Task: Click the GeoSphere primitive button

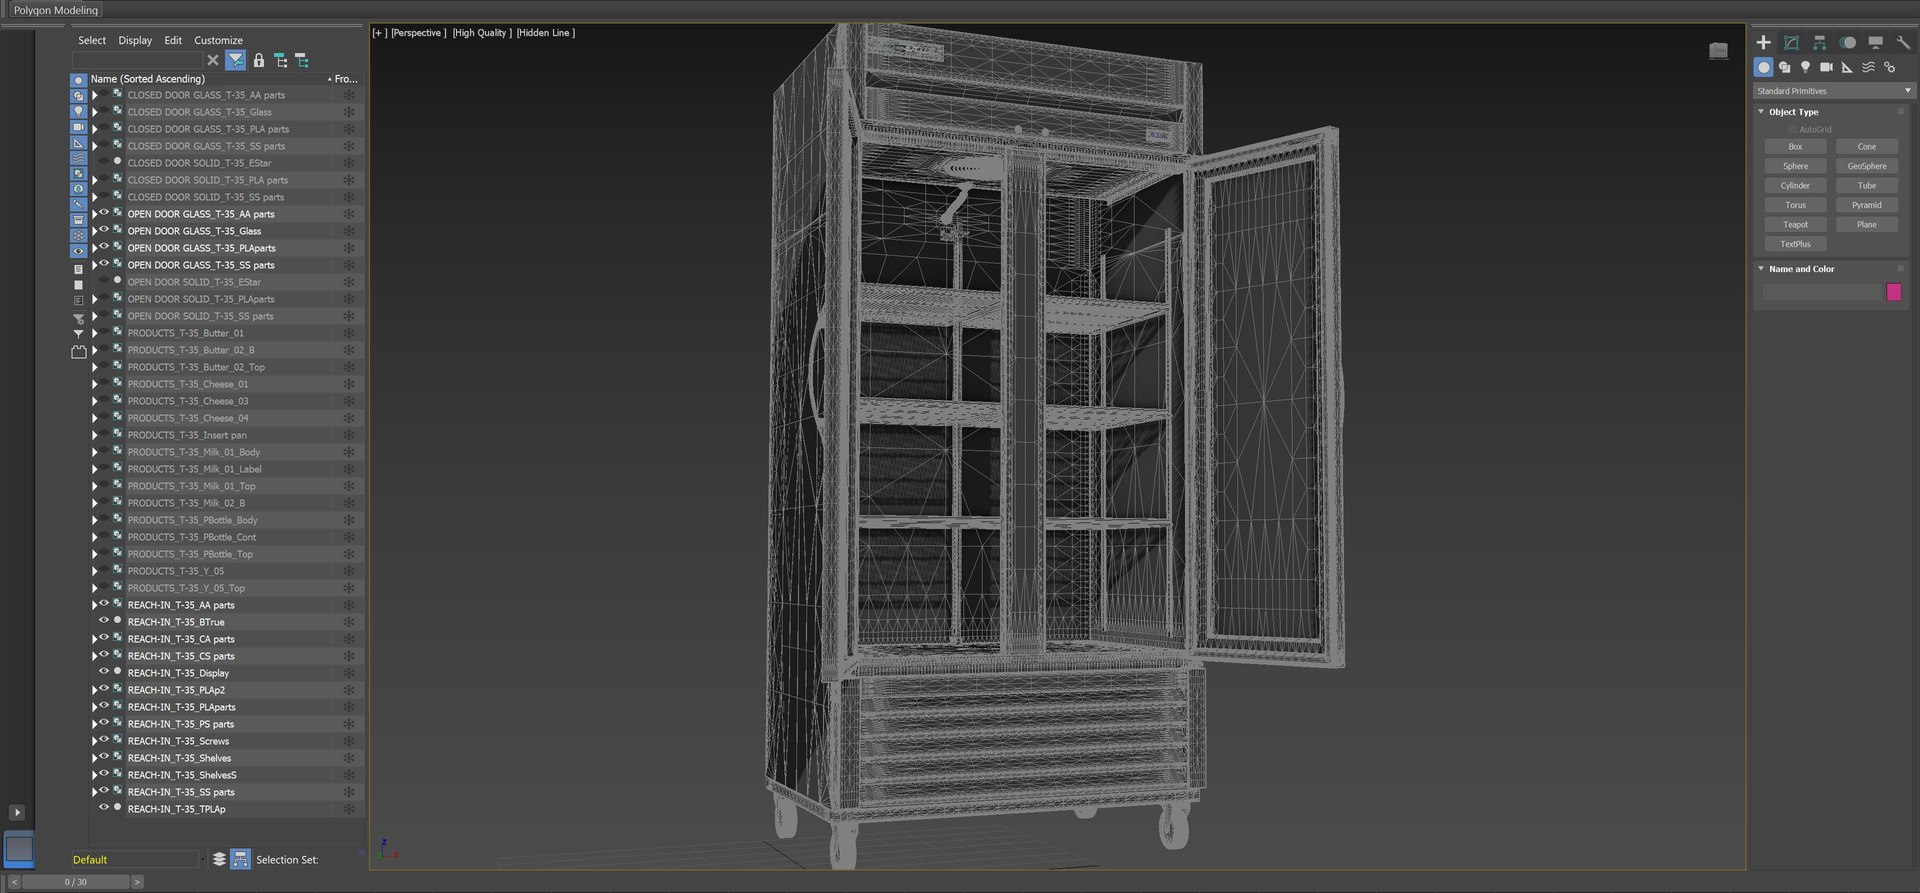Action: coord(1866,166)
